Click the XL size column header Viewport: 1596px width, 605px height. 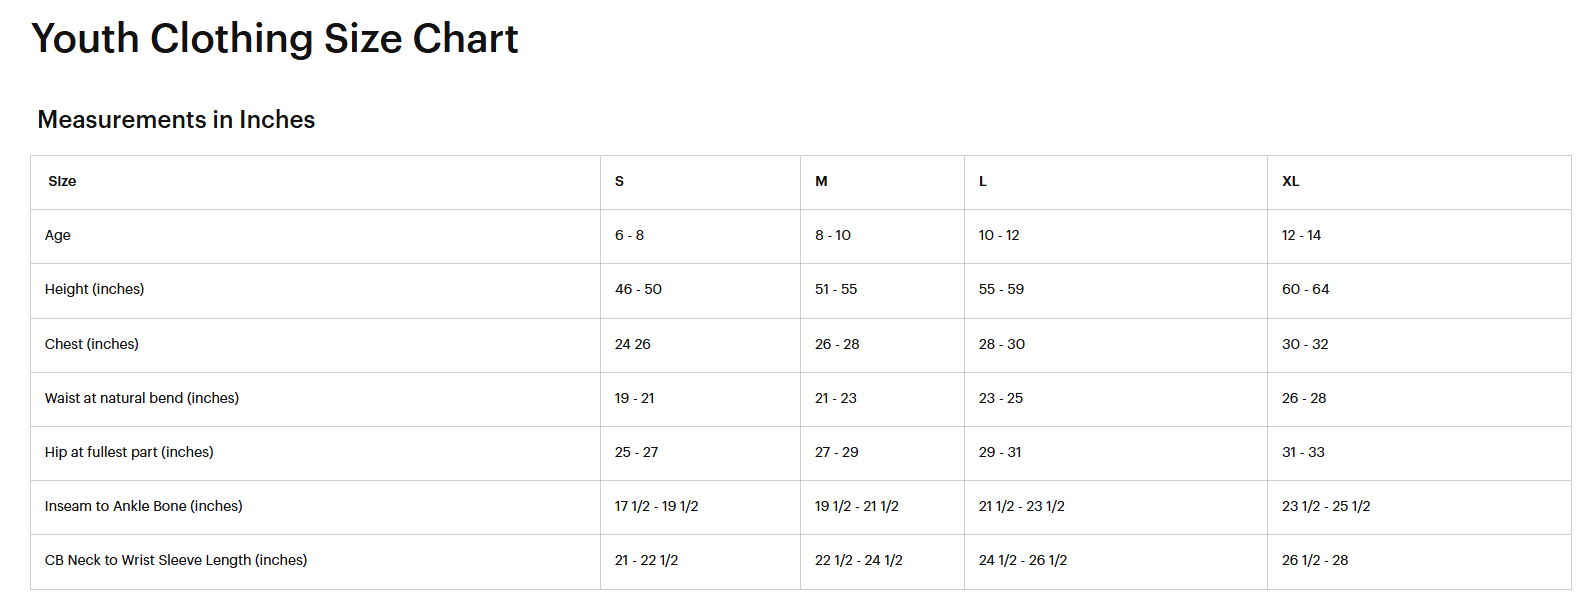point(1290,181)
